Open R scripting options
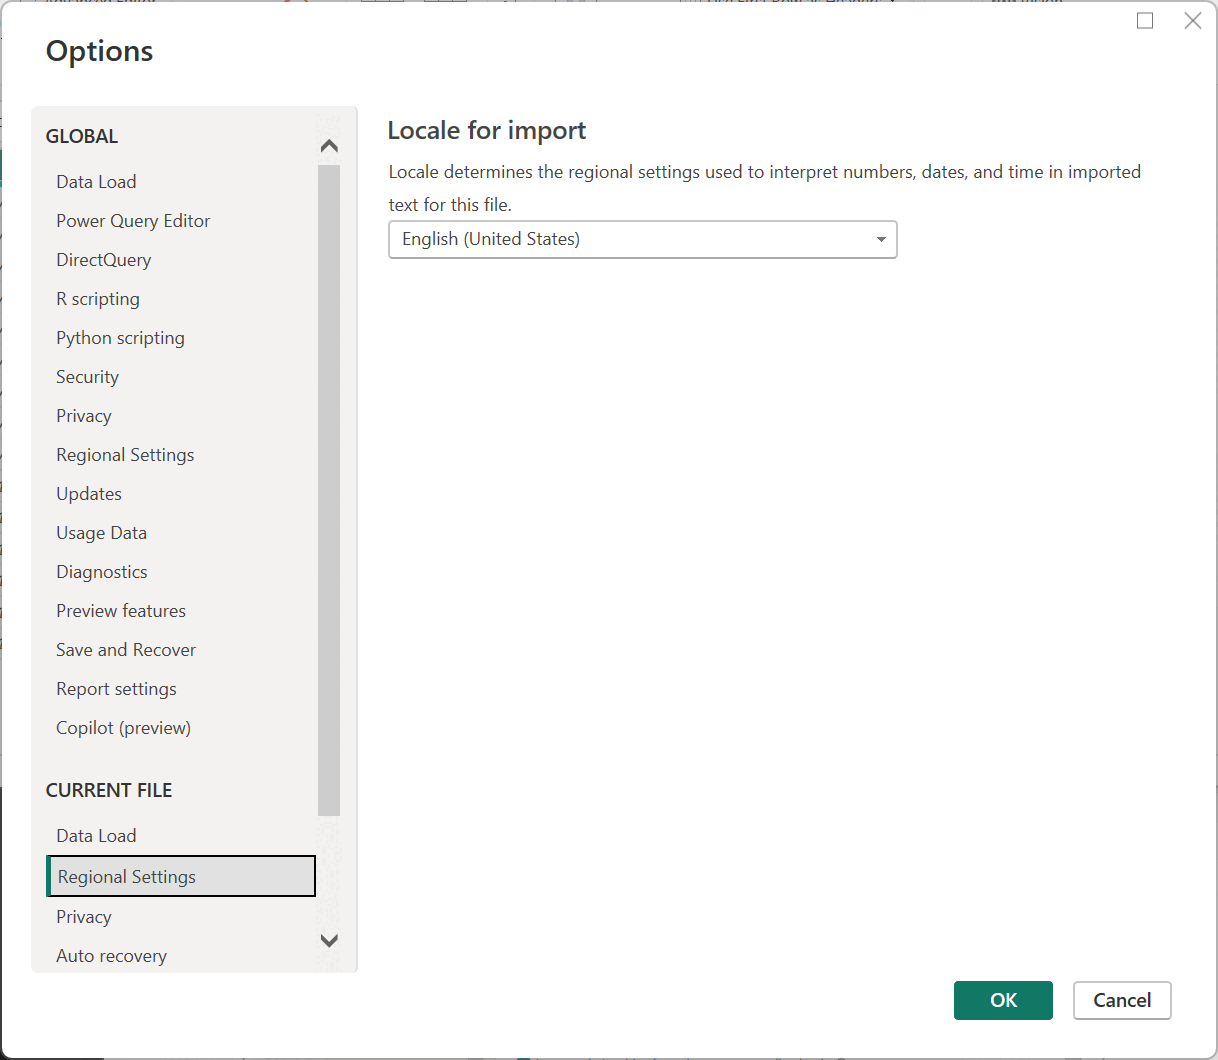This screenshot has height=1060, width=1218. 98,299
